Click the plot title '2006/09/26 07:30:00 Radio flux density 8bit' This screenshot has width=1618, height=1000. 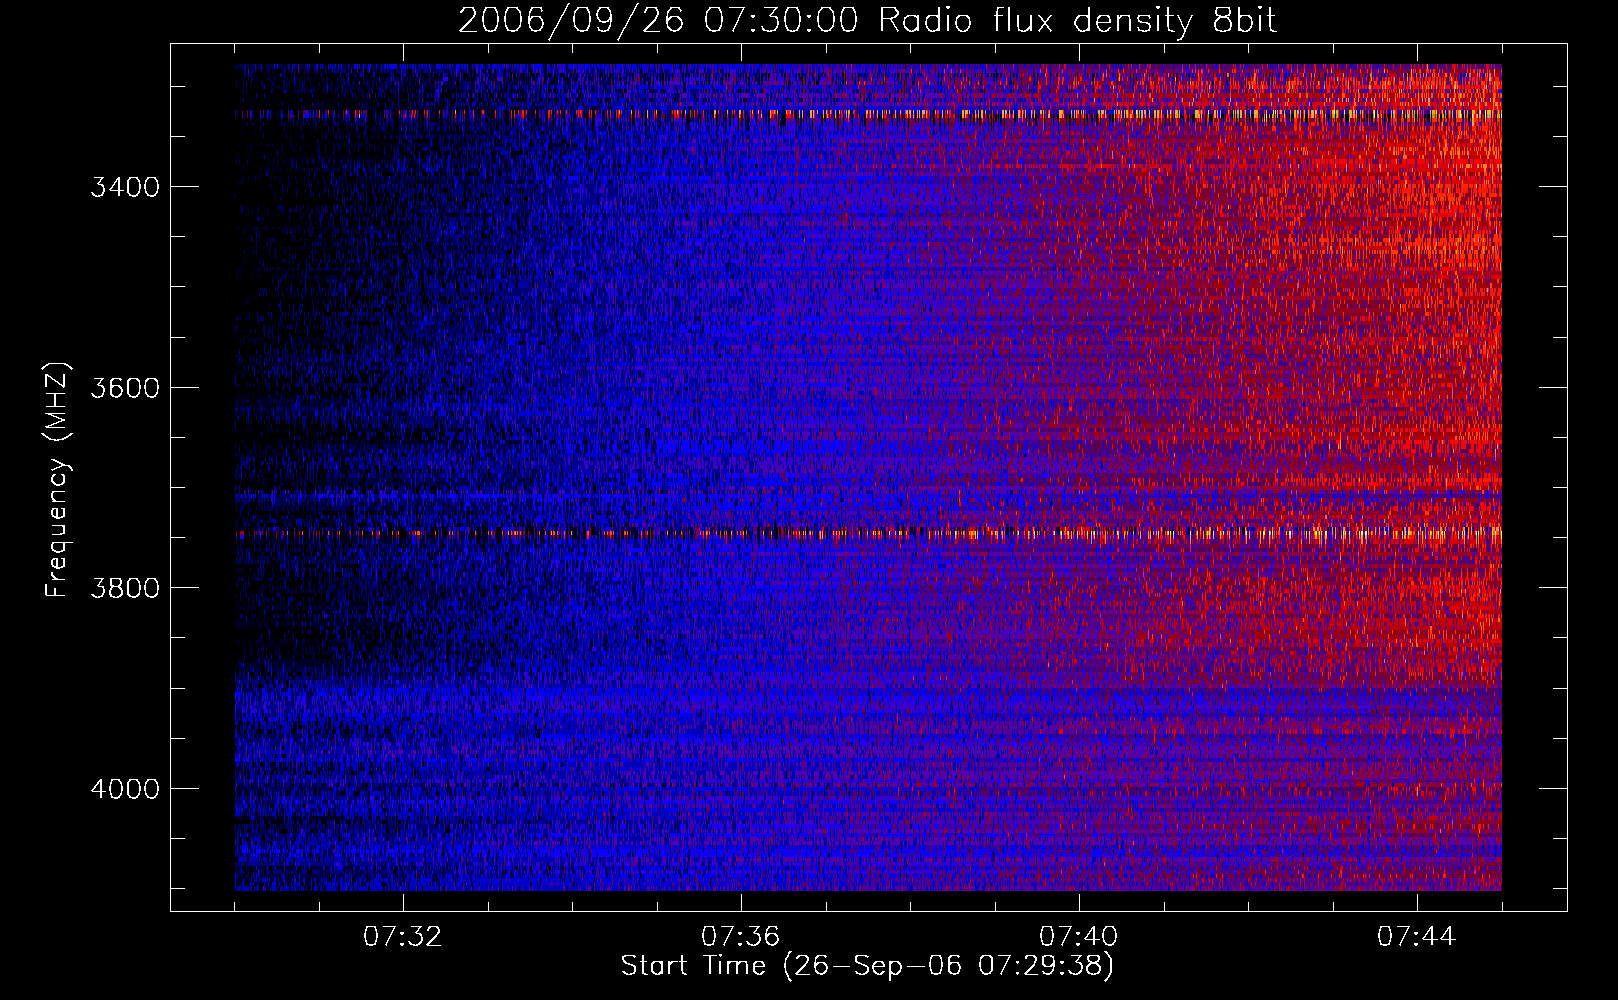click(x=867, y=21)
